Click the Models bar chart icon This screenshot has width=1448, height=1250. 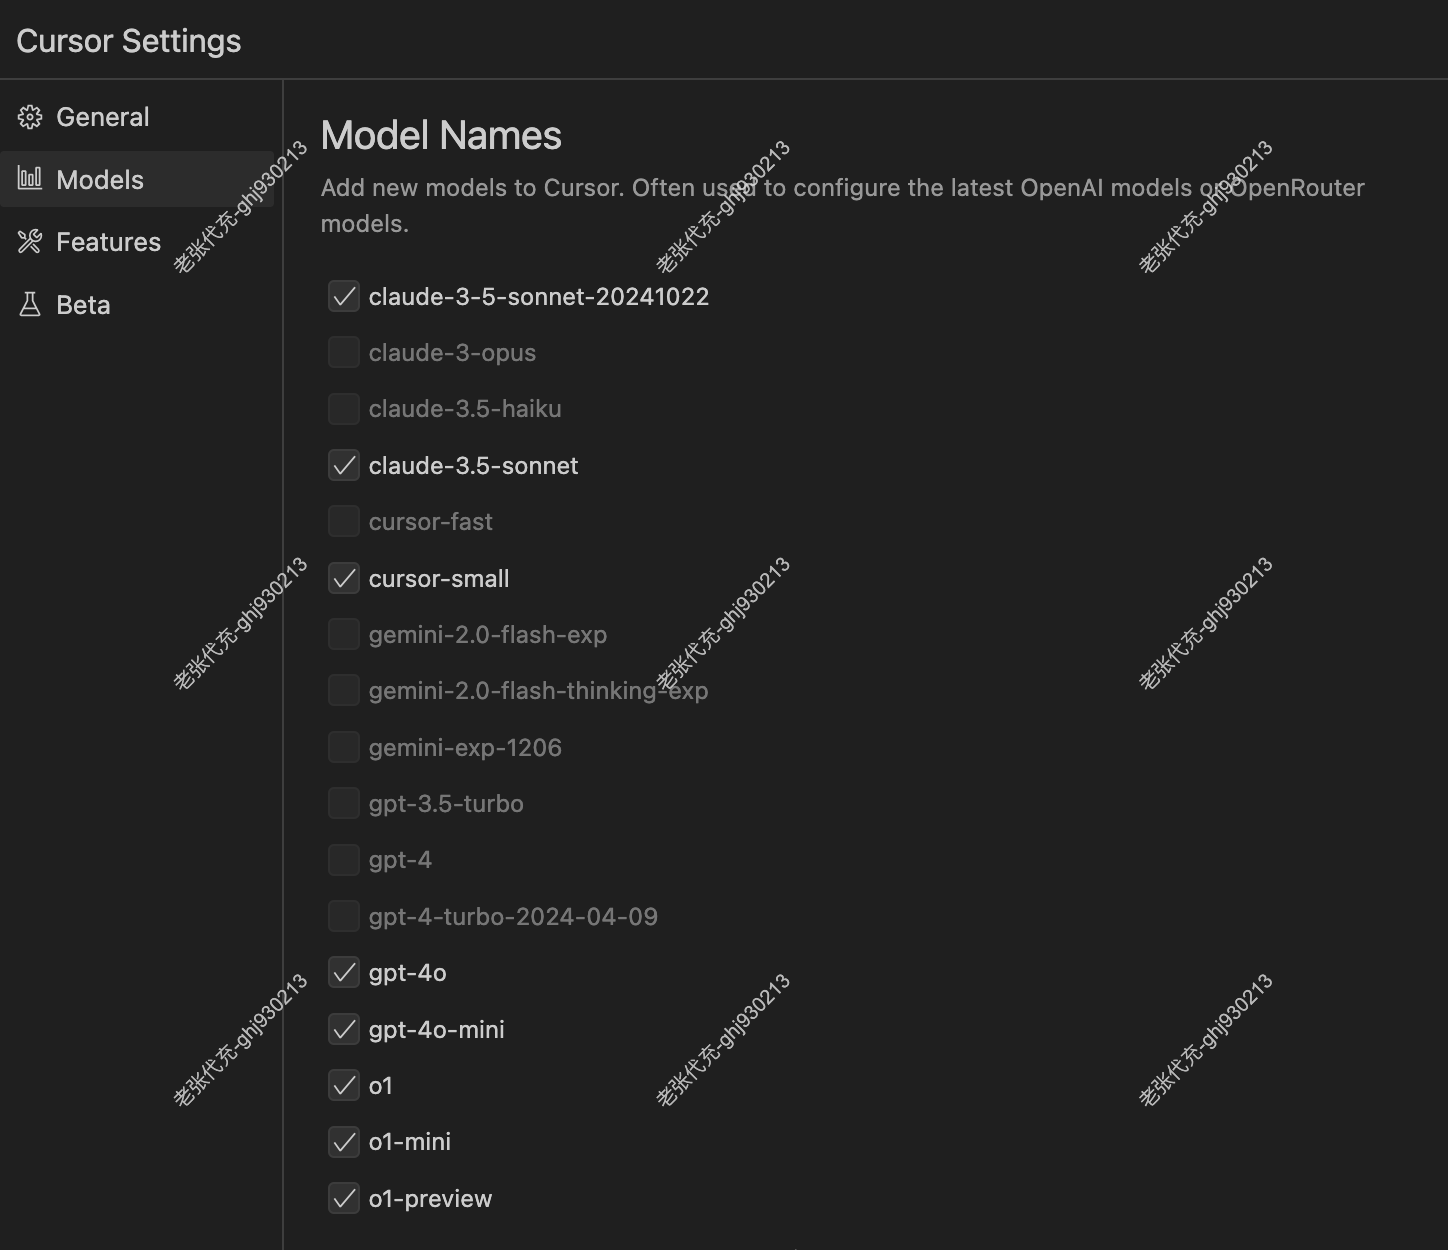30,179
